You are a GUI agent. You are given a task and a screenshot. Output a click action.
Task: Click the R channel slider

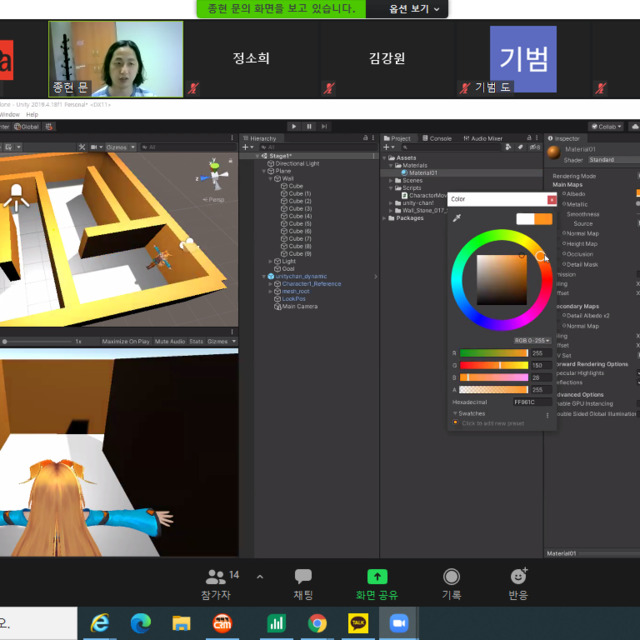494,353
